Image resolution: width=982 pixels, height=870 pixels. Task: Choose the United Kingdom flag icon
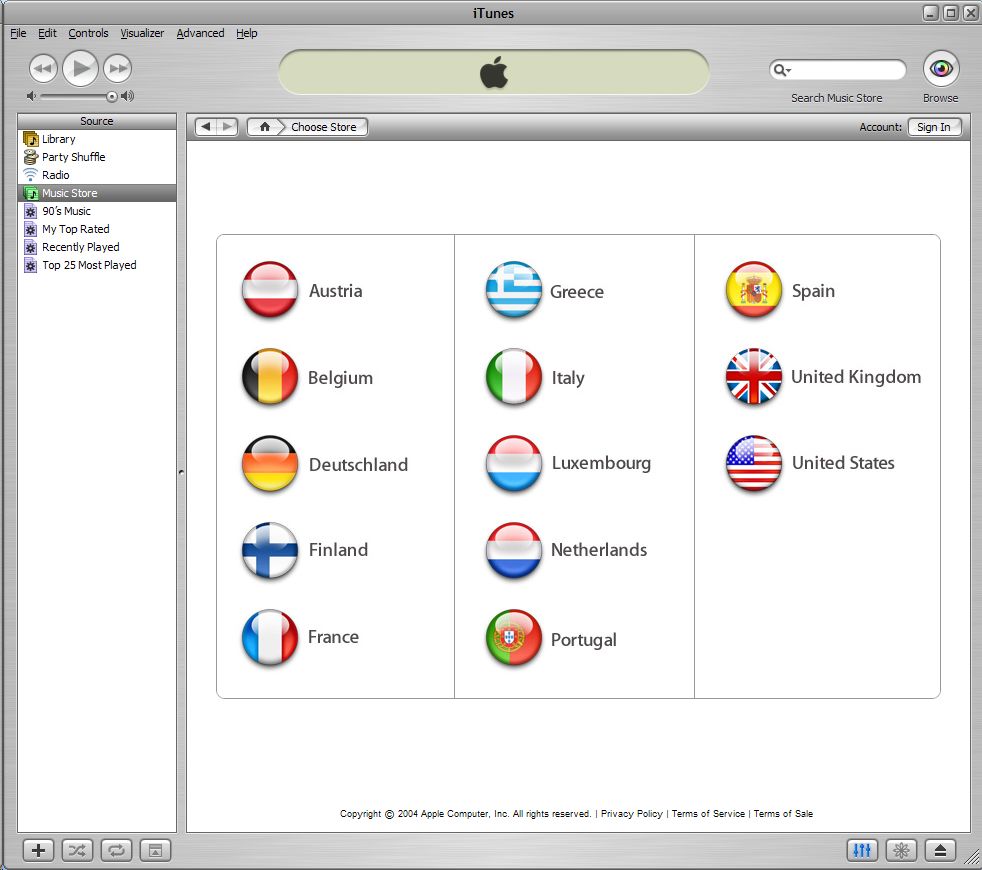(753, 376)
